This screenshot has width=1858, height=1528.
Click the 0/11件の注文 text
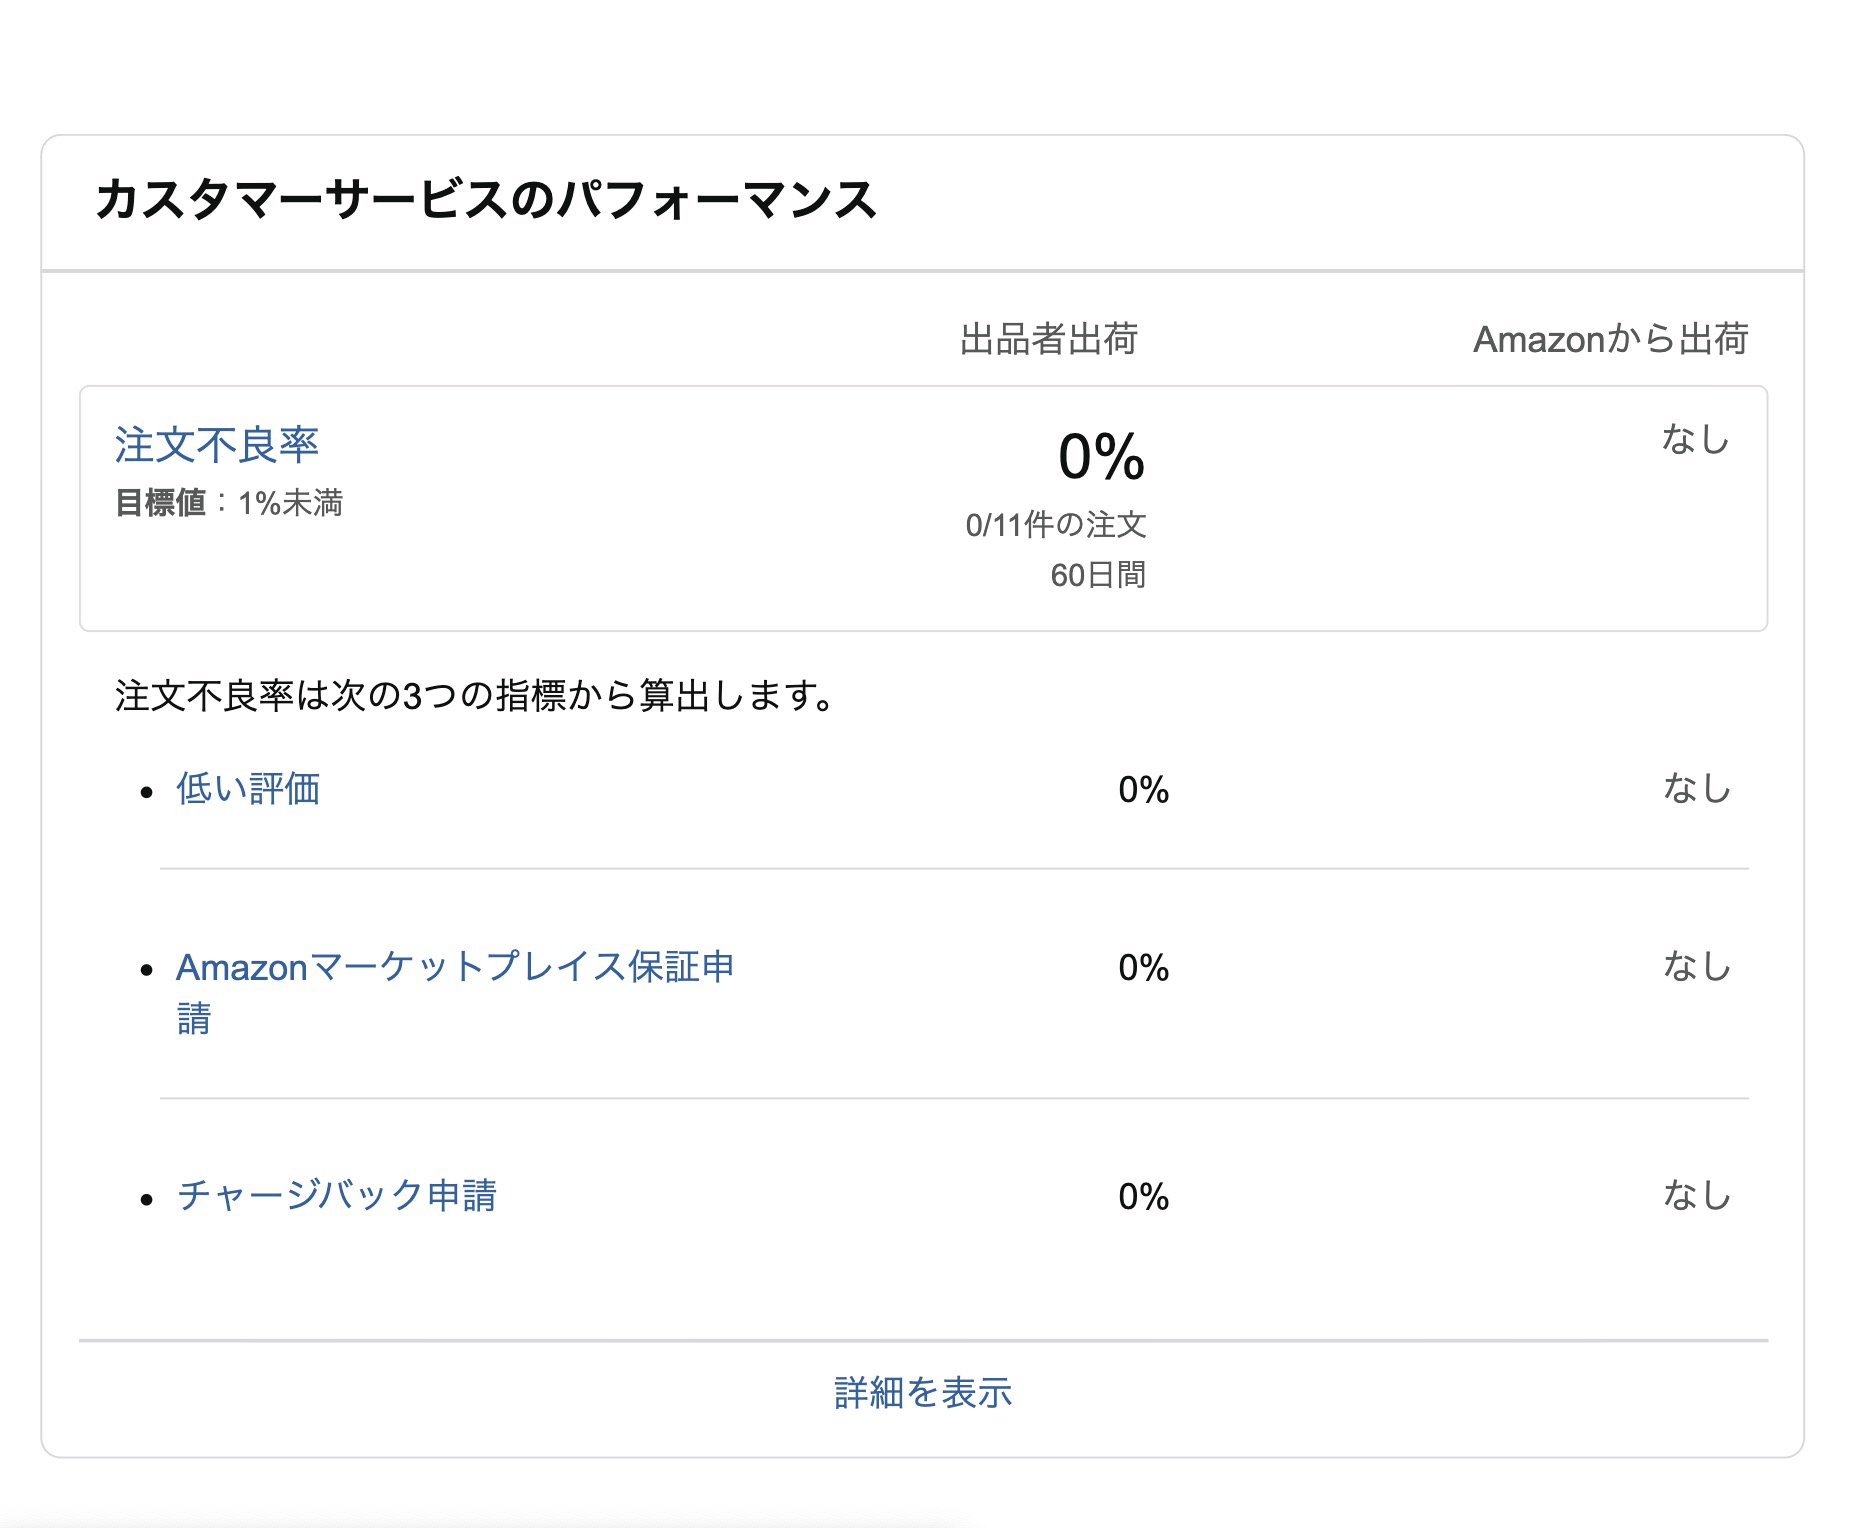[1056, 524]
